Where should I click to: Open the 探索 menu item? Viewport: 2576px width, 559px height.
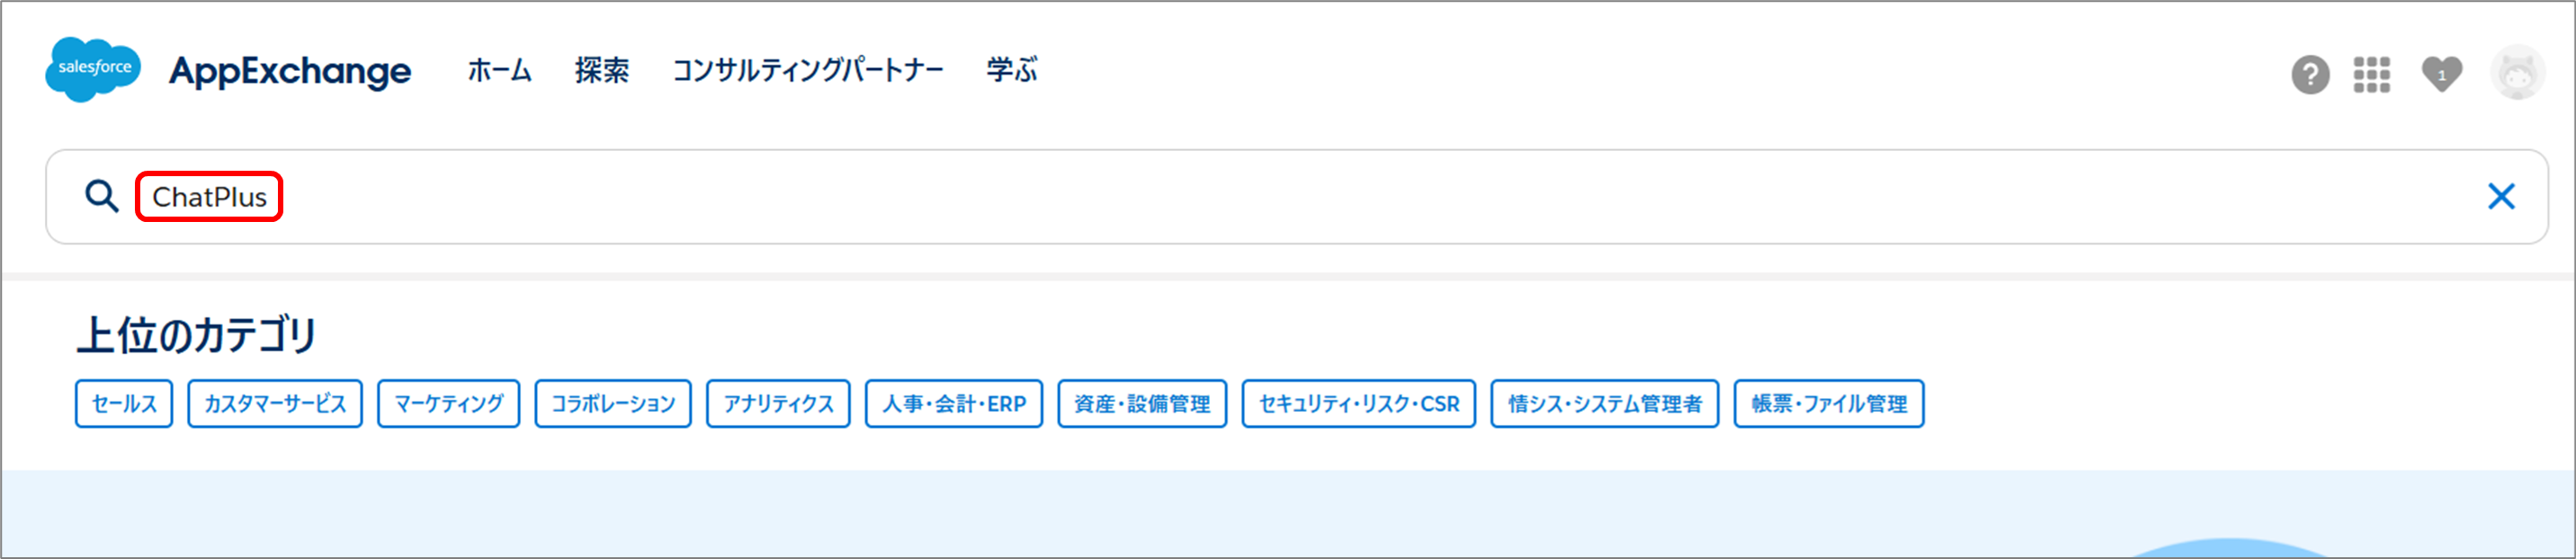pyautogui.click(x=602, y=70)
